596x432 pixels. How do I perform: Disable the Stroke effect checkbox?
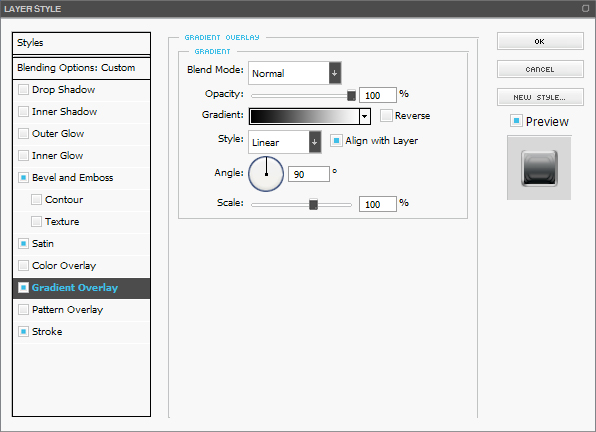pos(23,332)
